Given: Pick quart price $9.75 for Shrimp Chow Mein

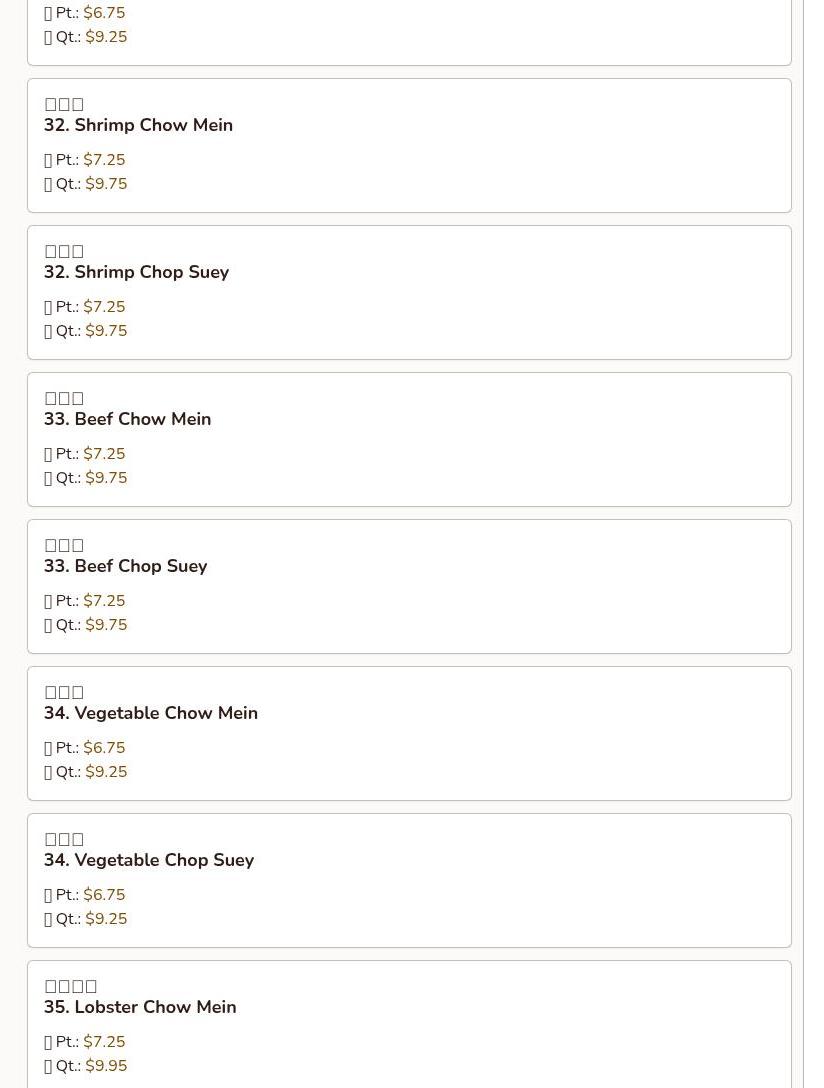Looking at the screenshot, I should pos(106,184).
